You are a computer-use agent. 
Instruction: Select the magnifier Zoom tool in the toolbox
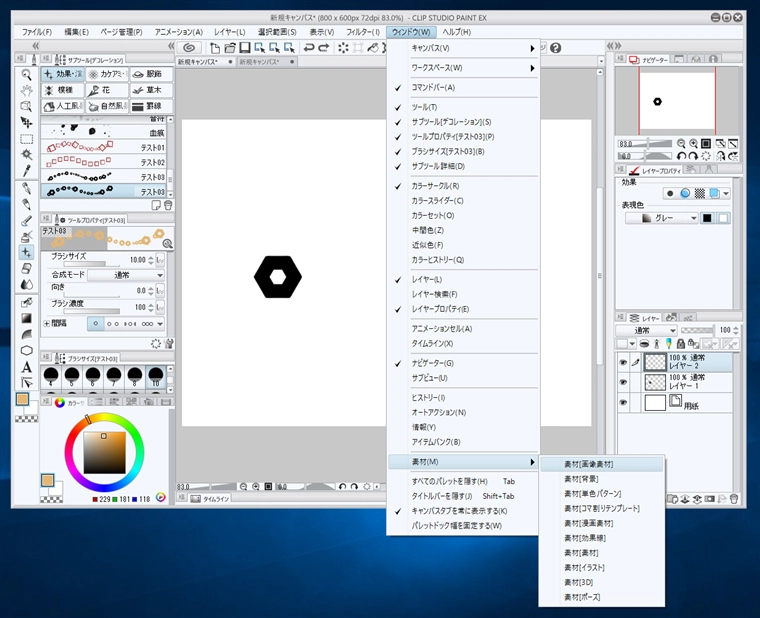click(26, 75)
